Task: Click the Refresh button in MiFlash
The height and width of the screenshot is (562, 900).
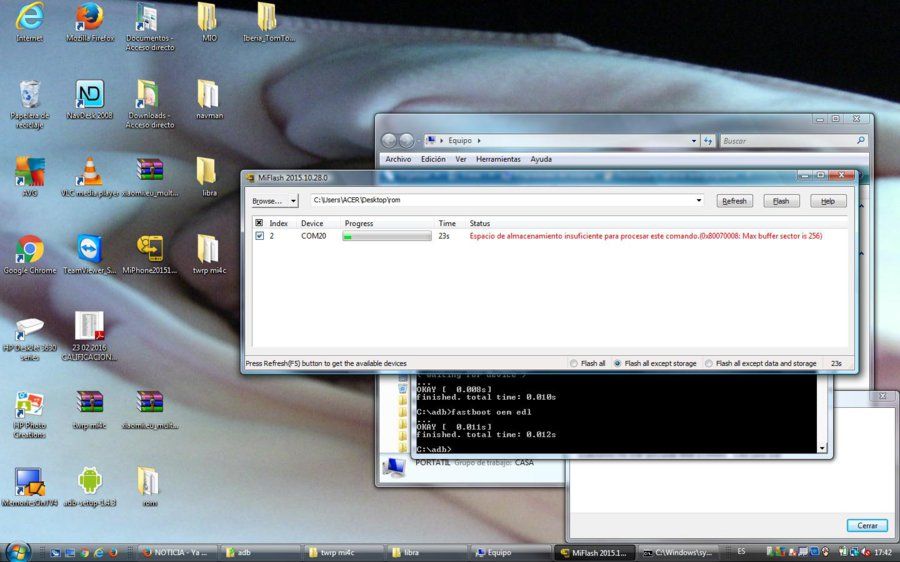Action: coord(735,201)
